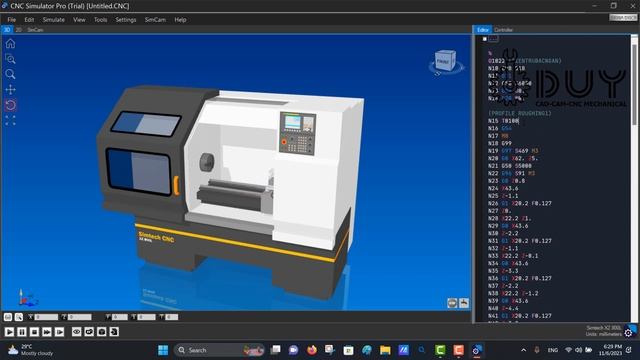Start the simulation with Play button

pos(9,332)
